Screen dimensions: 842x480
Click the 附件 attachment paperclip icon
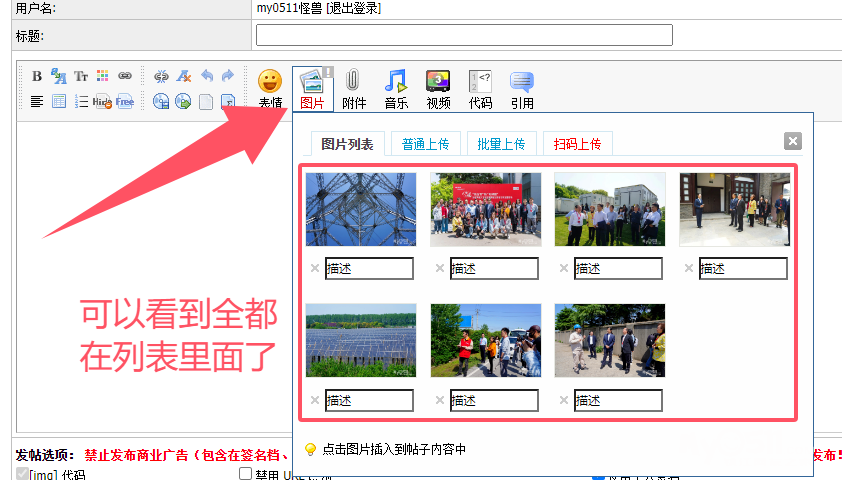[354, 87]
